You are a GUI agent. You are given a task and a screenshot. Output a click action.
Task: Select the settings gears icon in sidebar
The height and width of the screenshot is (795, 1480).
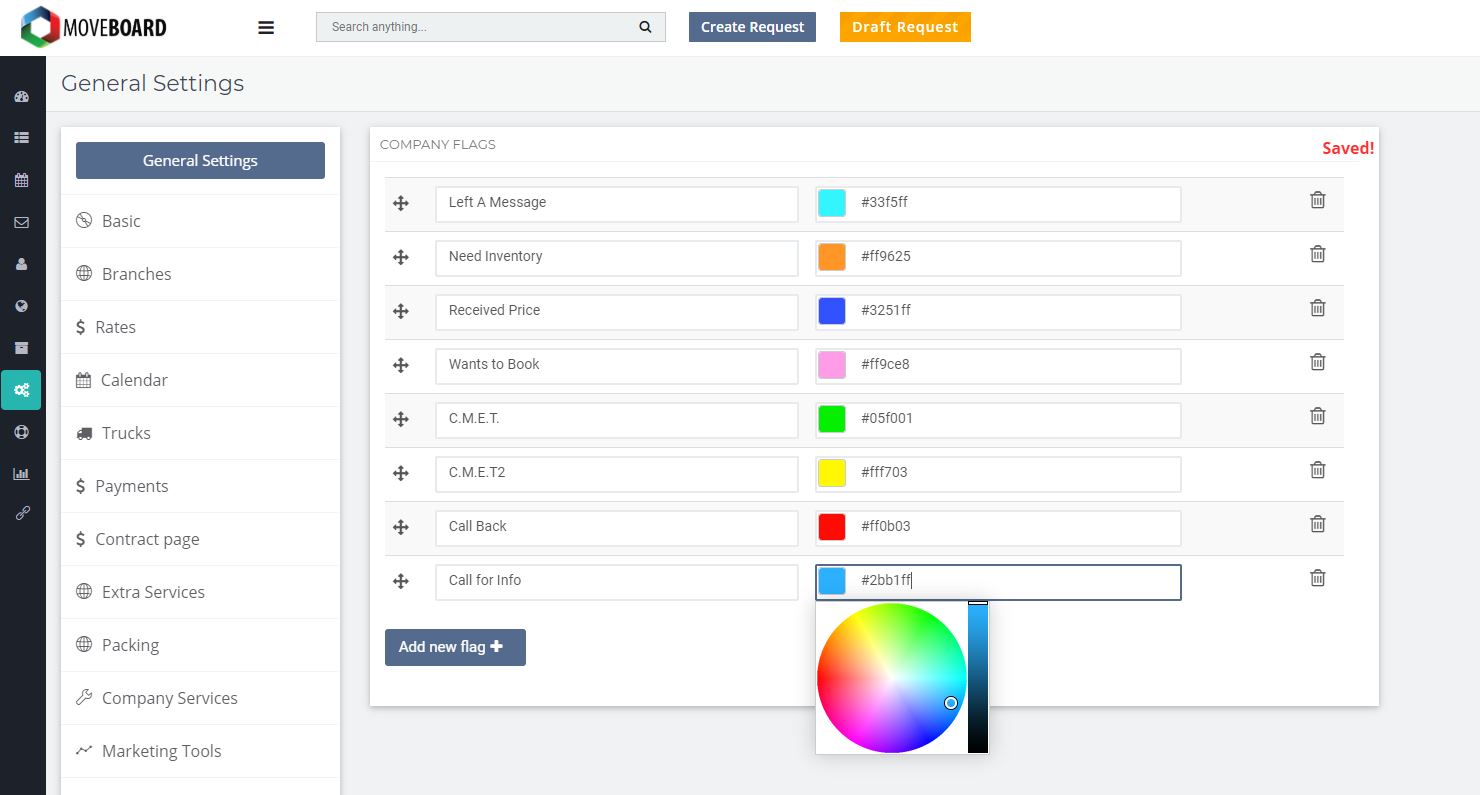tap(21, 390)
